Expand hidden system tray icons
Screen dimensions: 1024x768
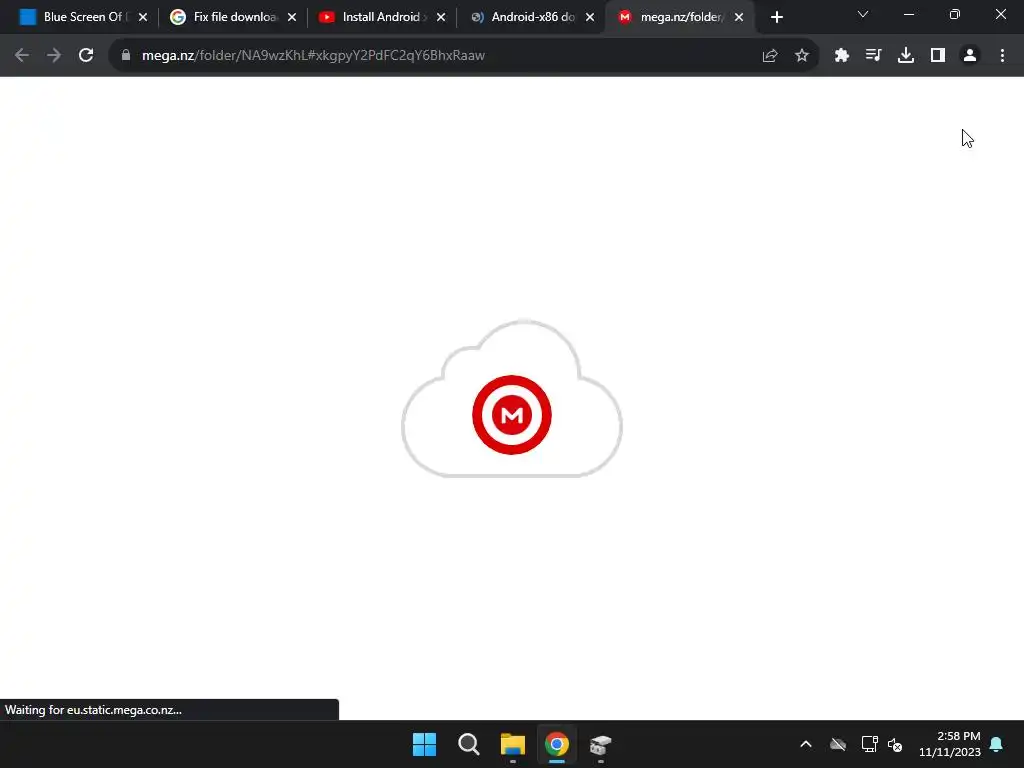click(806, 744)
